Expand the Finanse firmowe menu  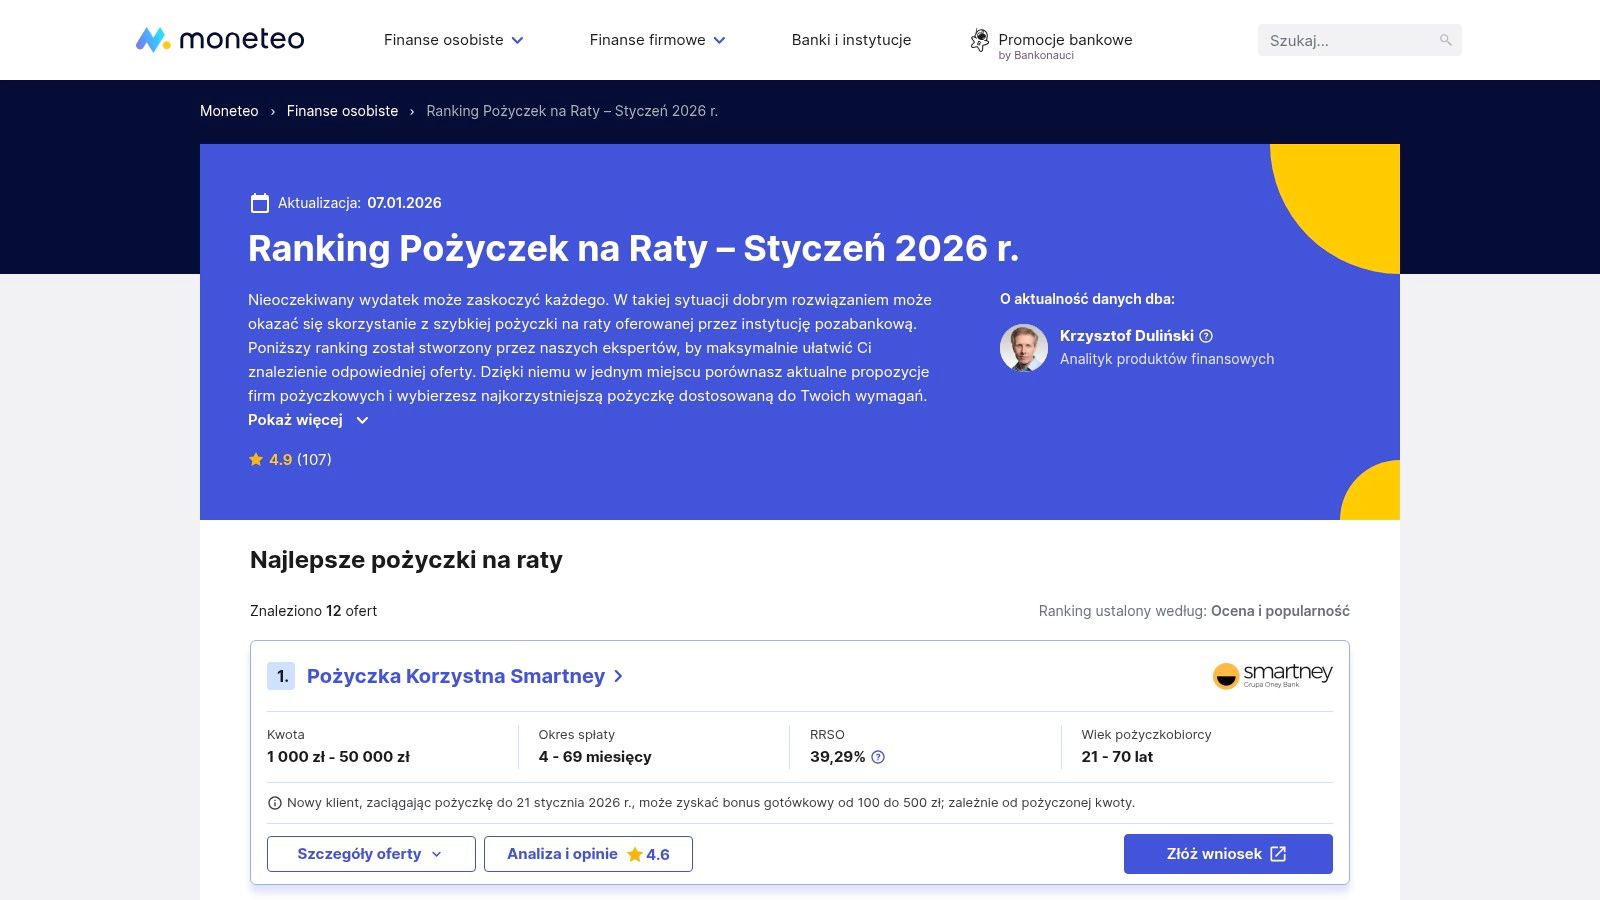657,40
